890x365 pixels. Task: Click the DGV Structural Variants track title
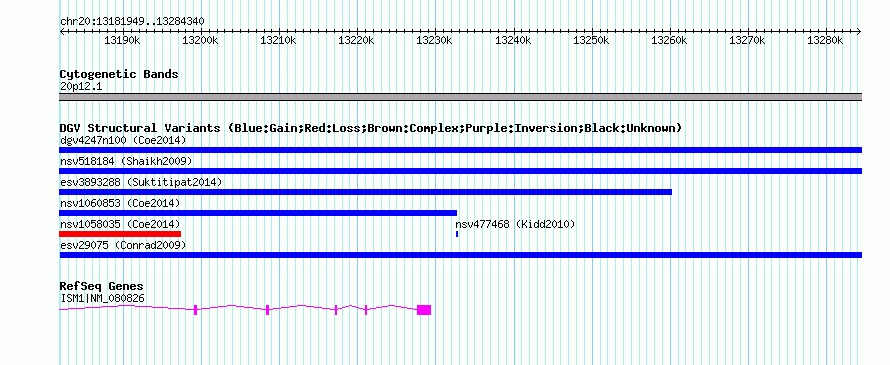point(371,128)
